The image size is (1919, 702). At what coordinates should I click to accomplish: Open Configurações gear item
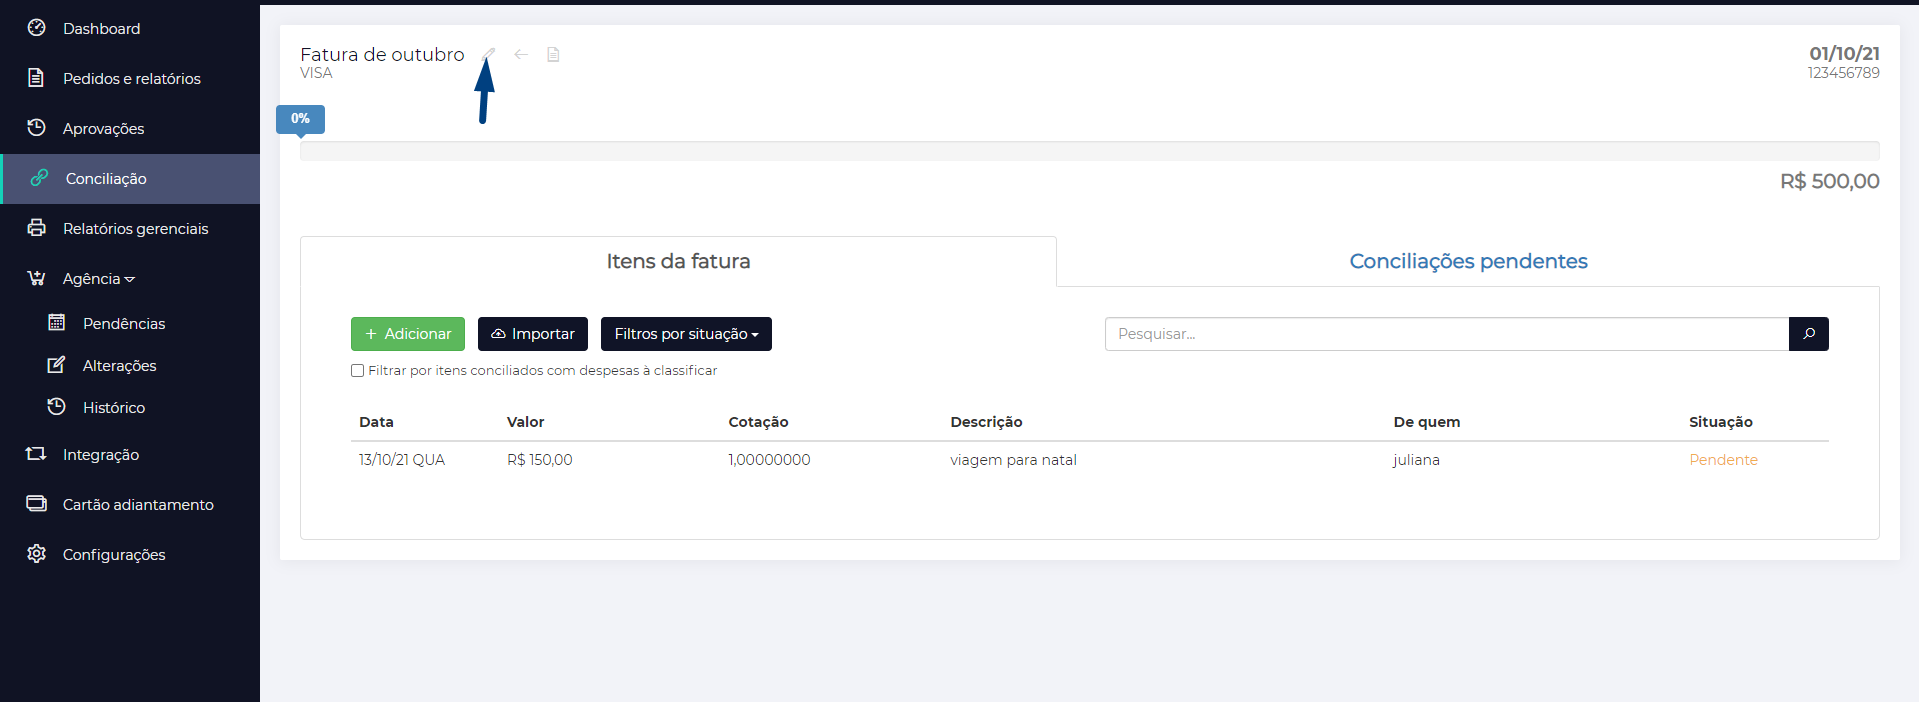point(114,555)
